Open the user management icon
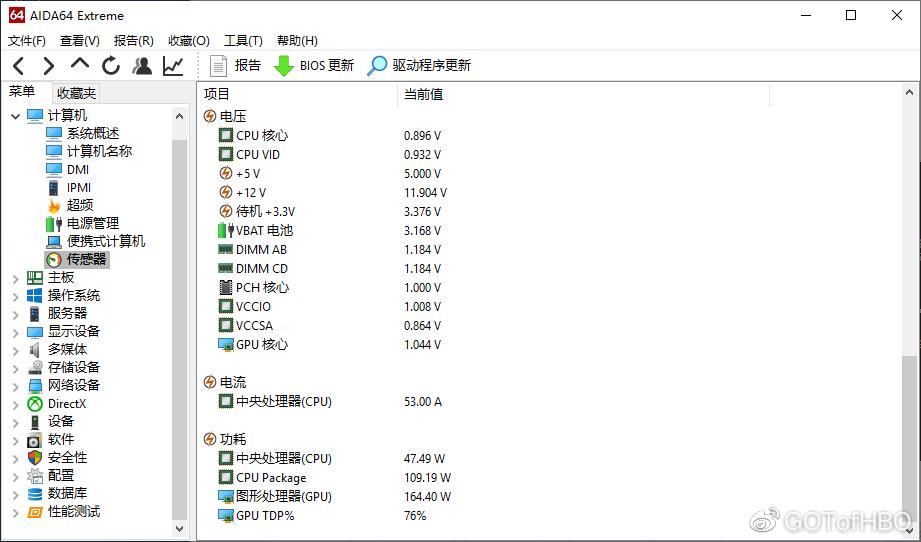 tap(142, 66)
